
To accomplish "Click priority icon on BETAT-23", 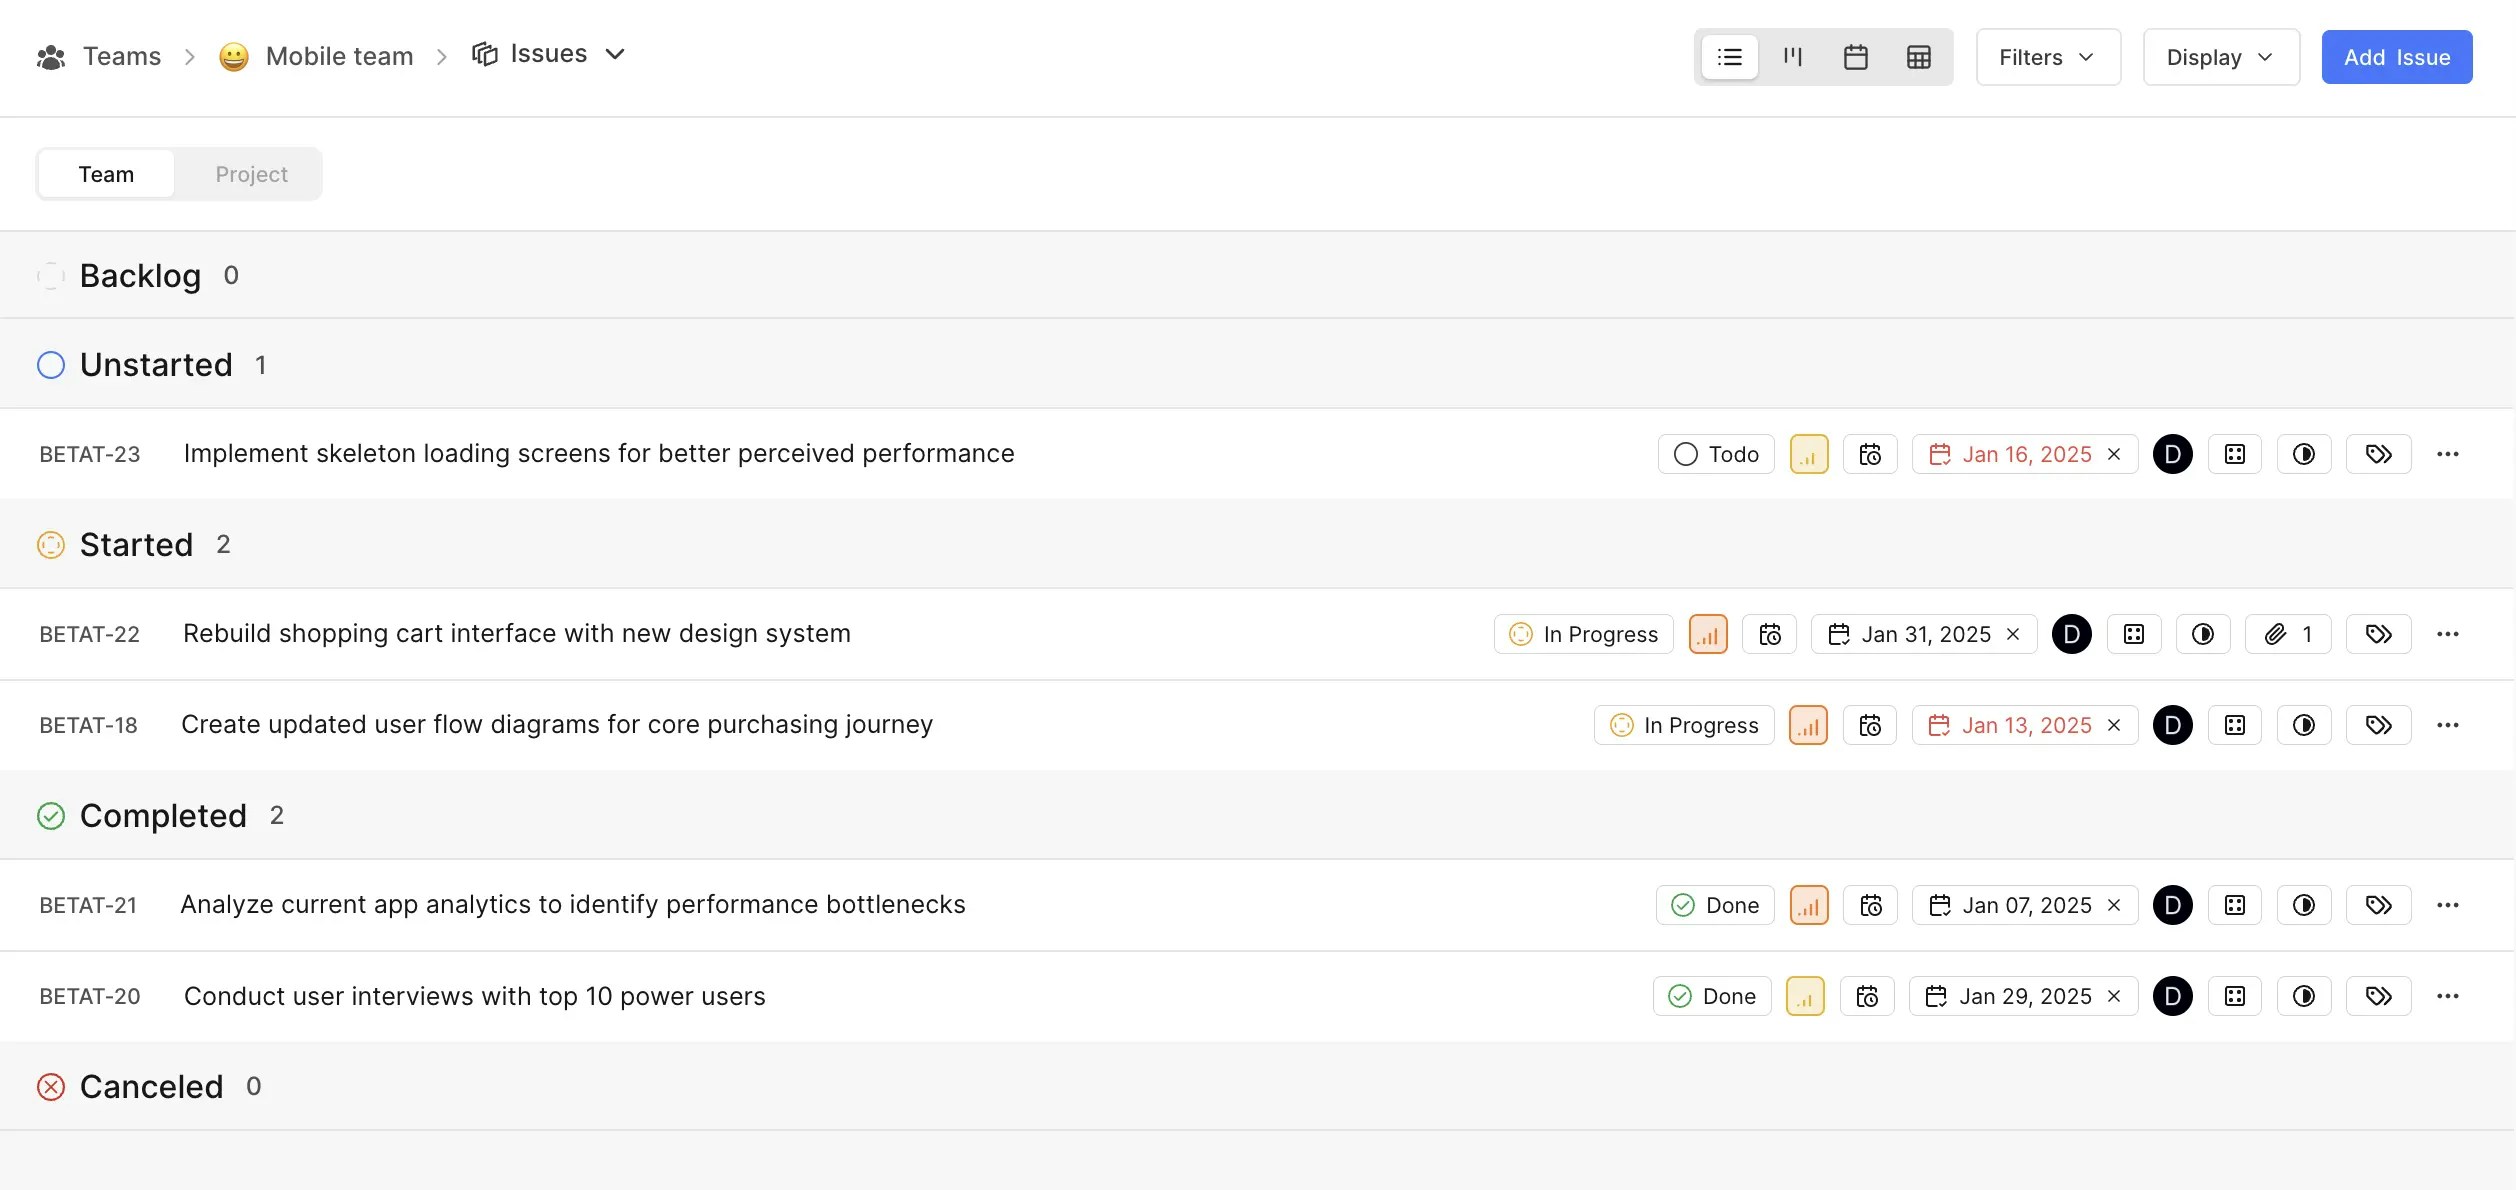I will tap(1808, 454).
